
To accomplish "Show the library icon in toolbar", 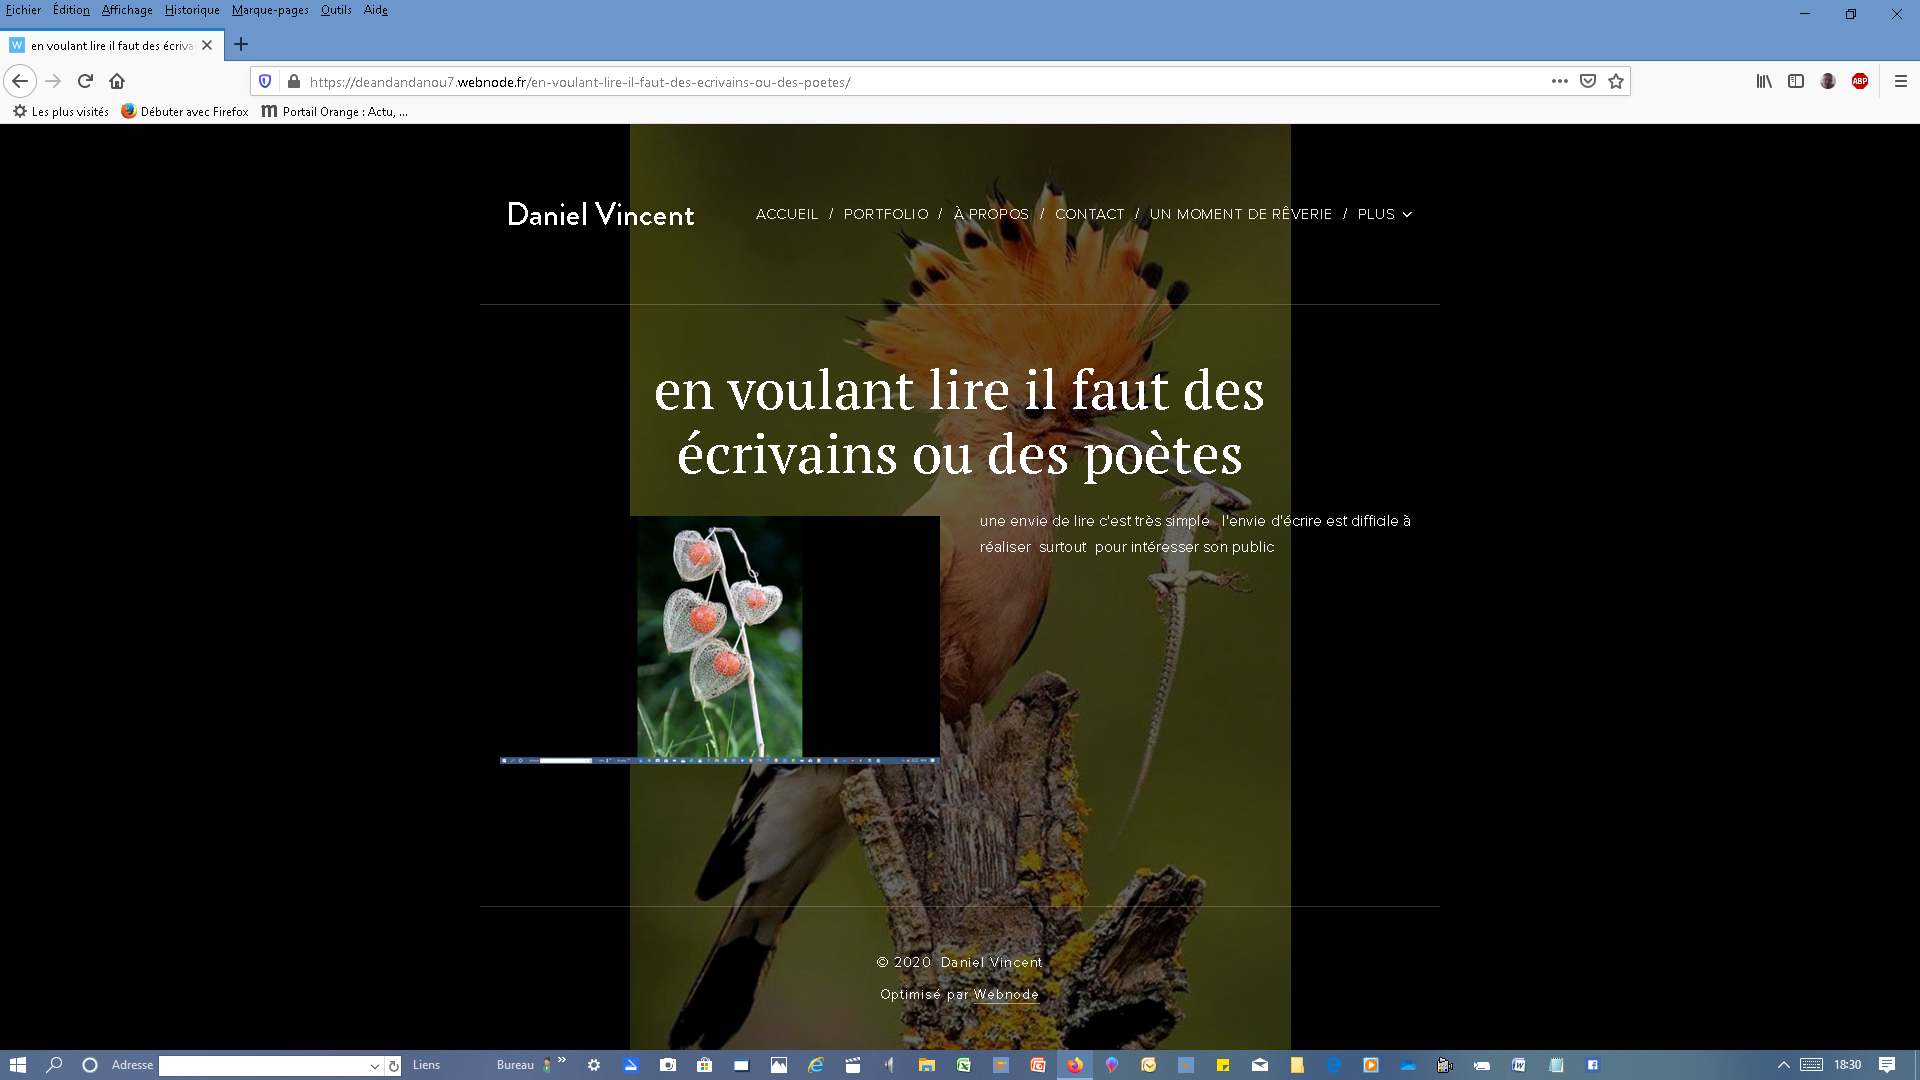I will (x=1764, y=81).
